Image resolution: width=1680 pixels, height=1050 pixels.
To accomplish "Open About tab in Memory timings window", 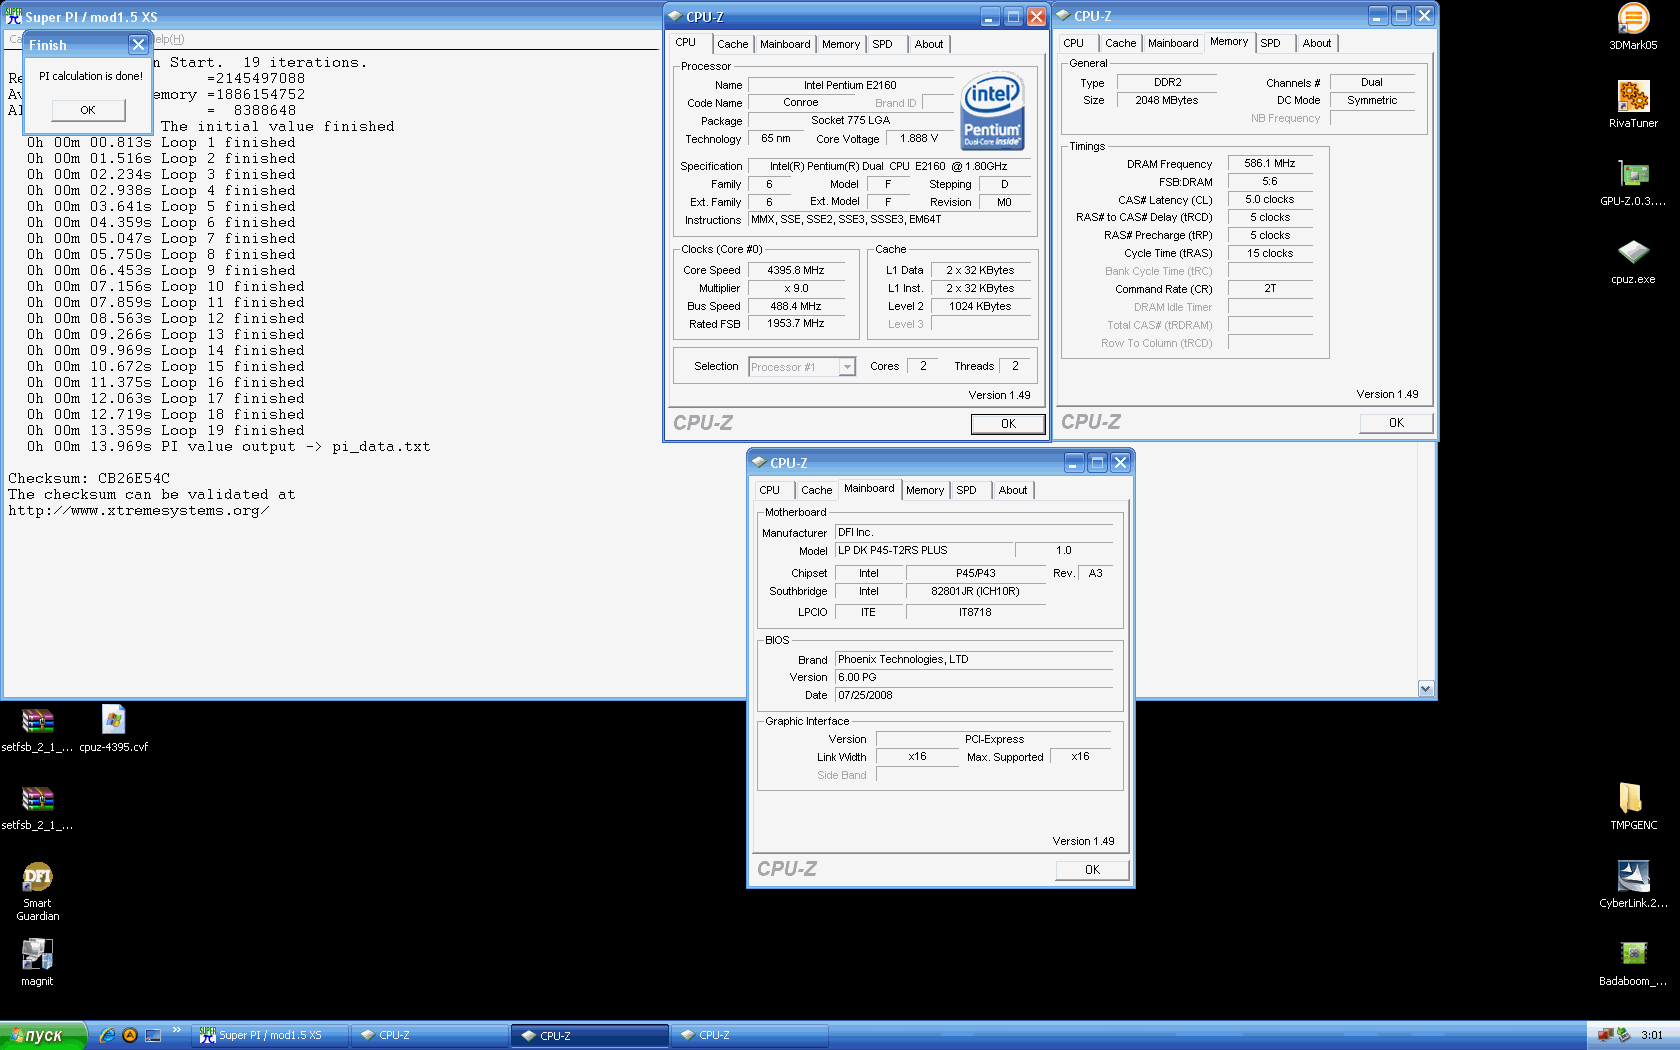I will coord(1317,43).
